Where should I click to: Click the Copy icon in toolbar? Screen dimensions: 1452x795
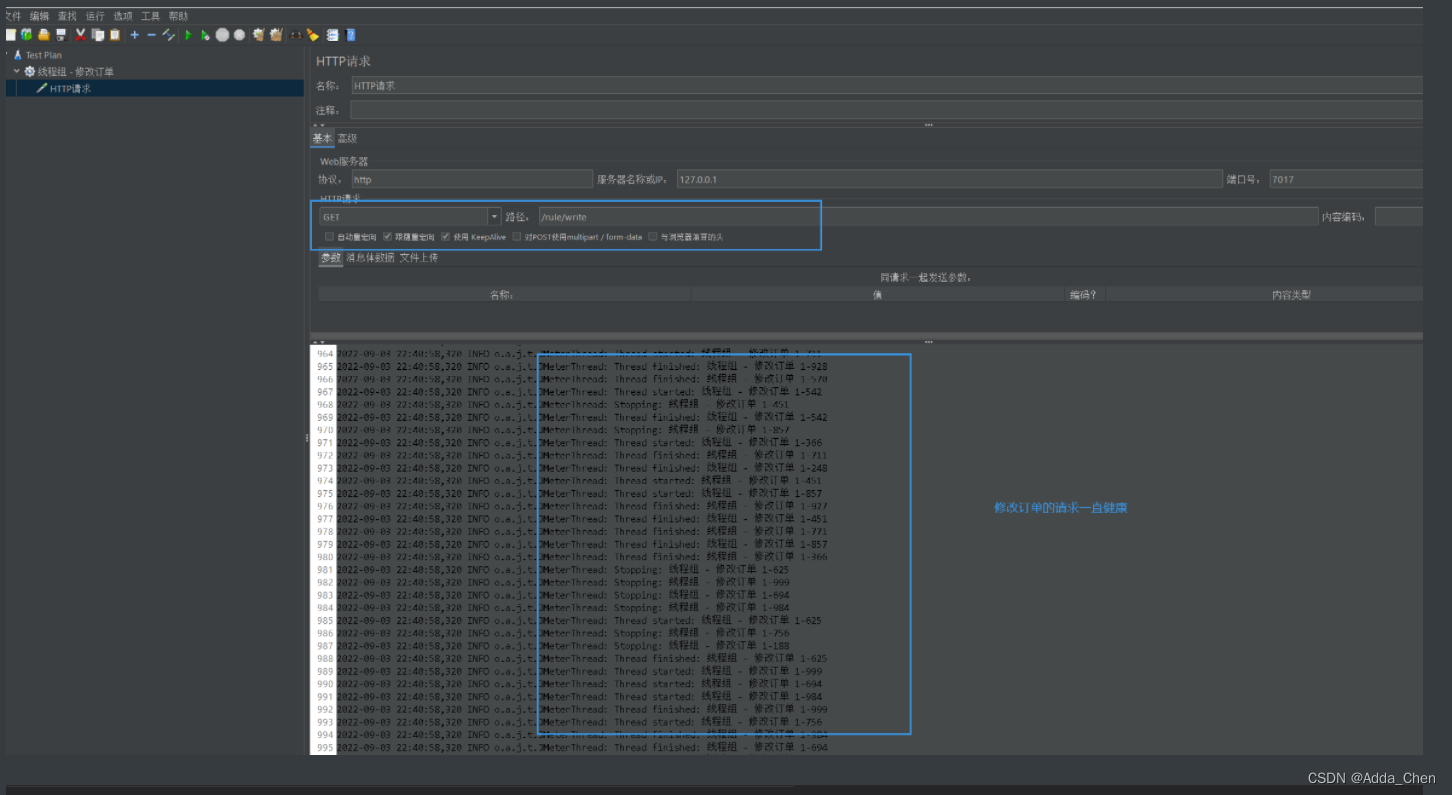point(98,35)
